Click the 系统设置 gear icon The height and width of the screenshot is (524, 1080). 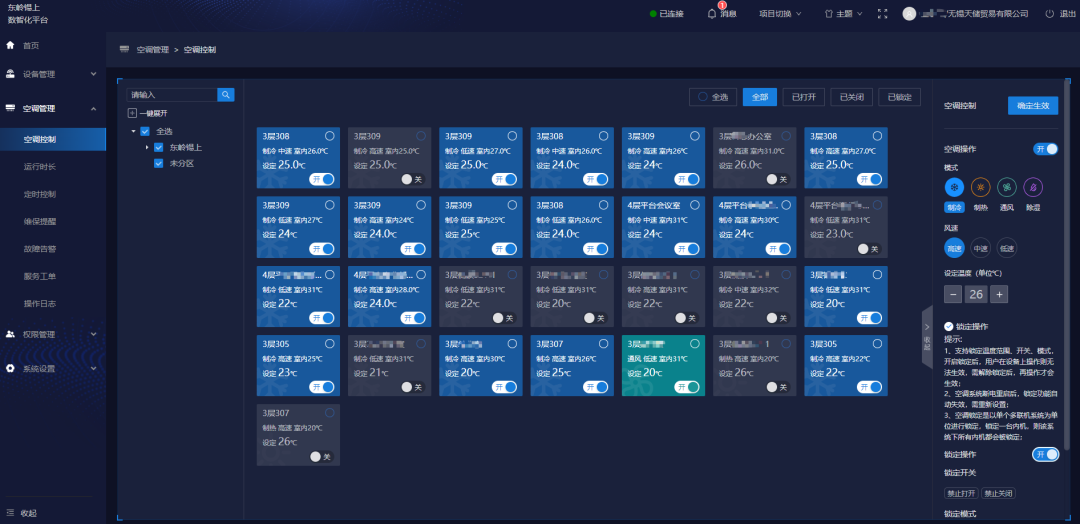[x=10, y=368]
